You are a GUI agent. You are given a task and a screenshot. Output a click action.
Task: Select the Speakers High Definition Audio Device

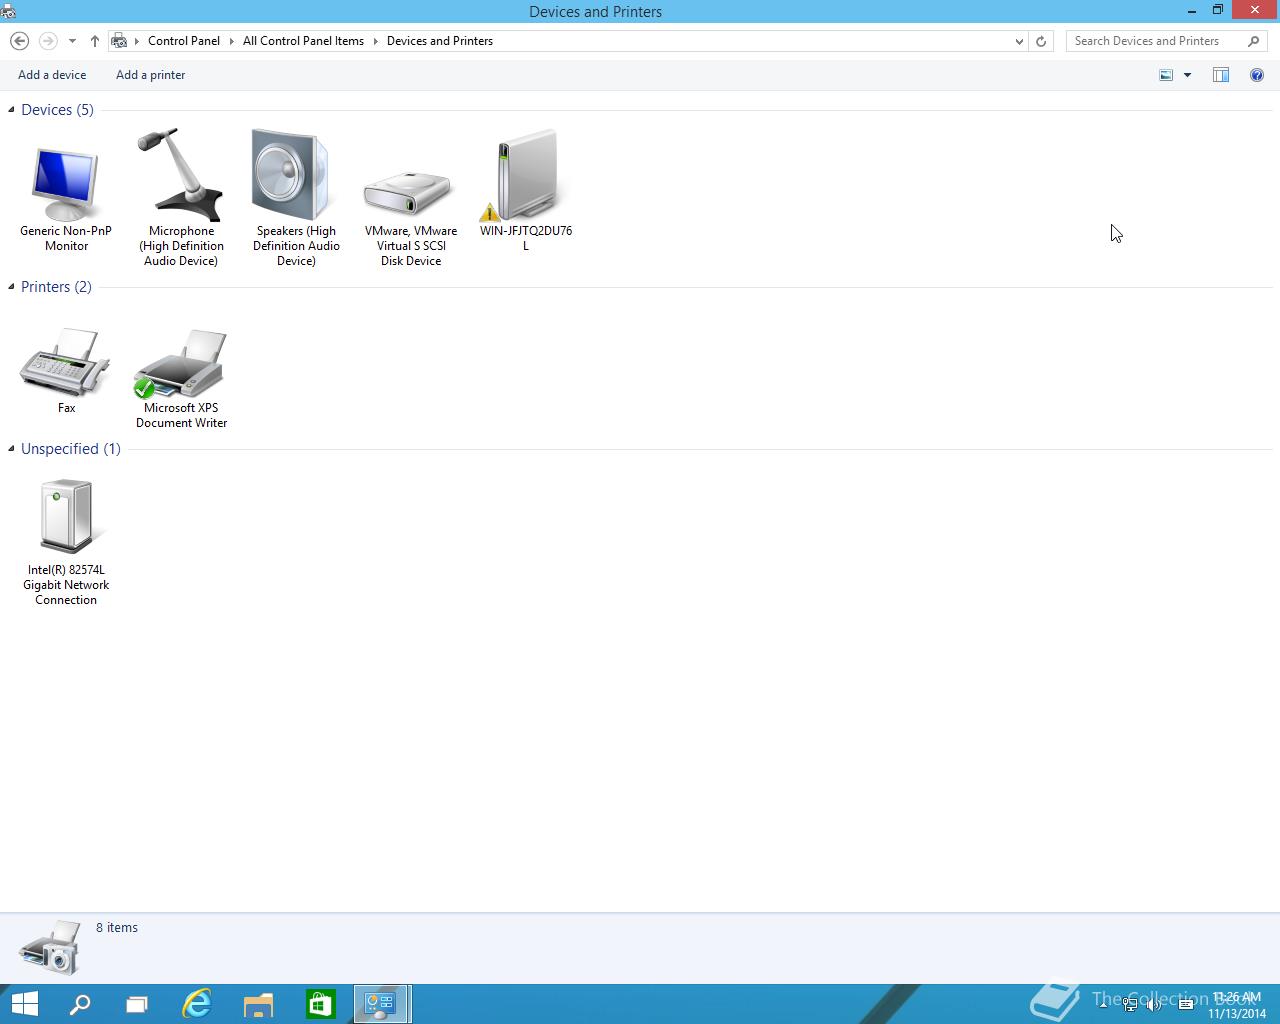(296, 198)
